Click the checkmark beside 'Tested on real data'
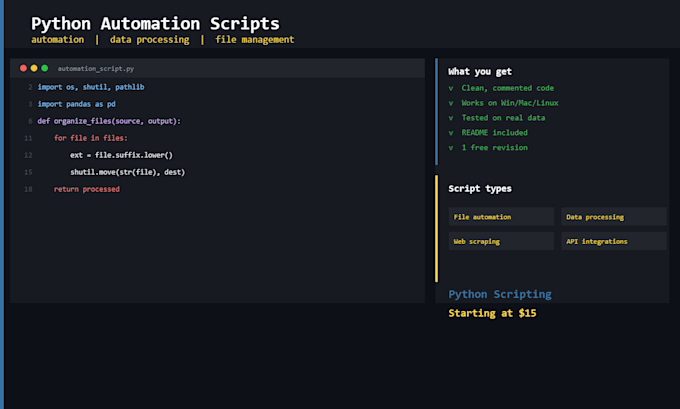Viewport: 680px width, 409px height. (x=451, y=118)
